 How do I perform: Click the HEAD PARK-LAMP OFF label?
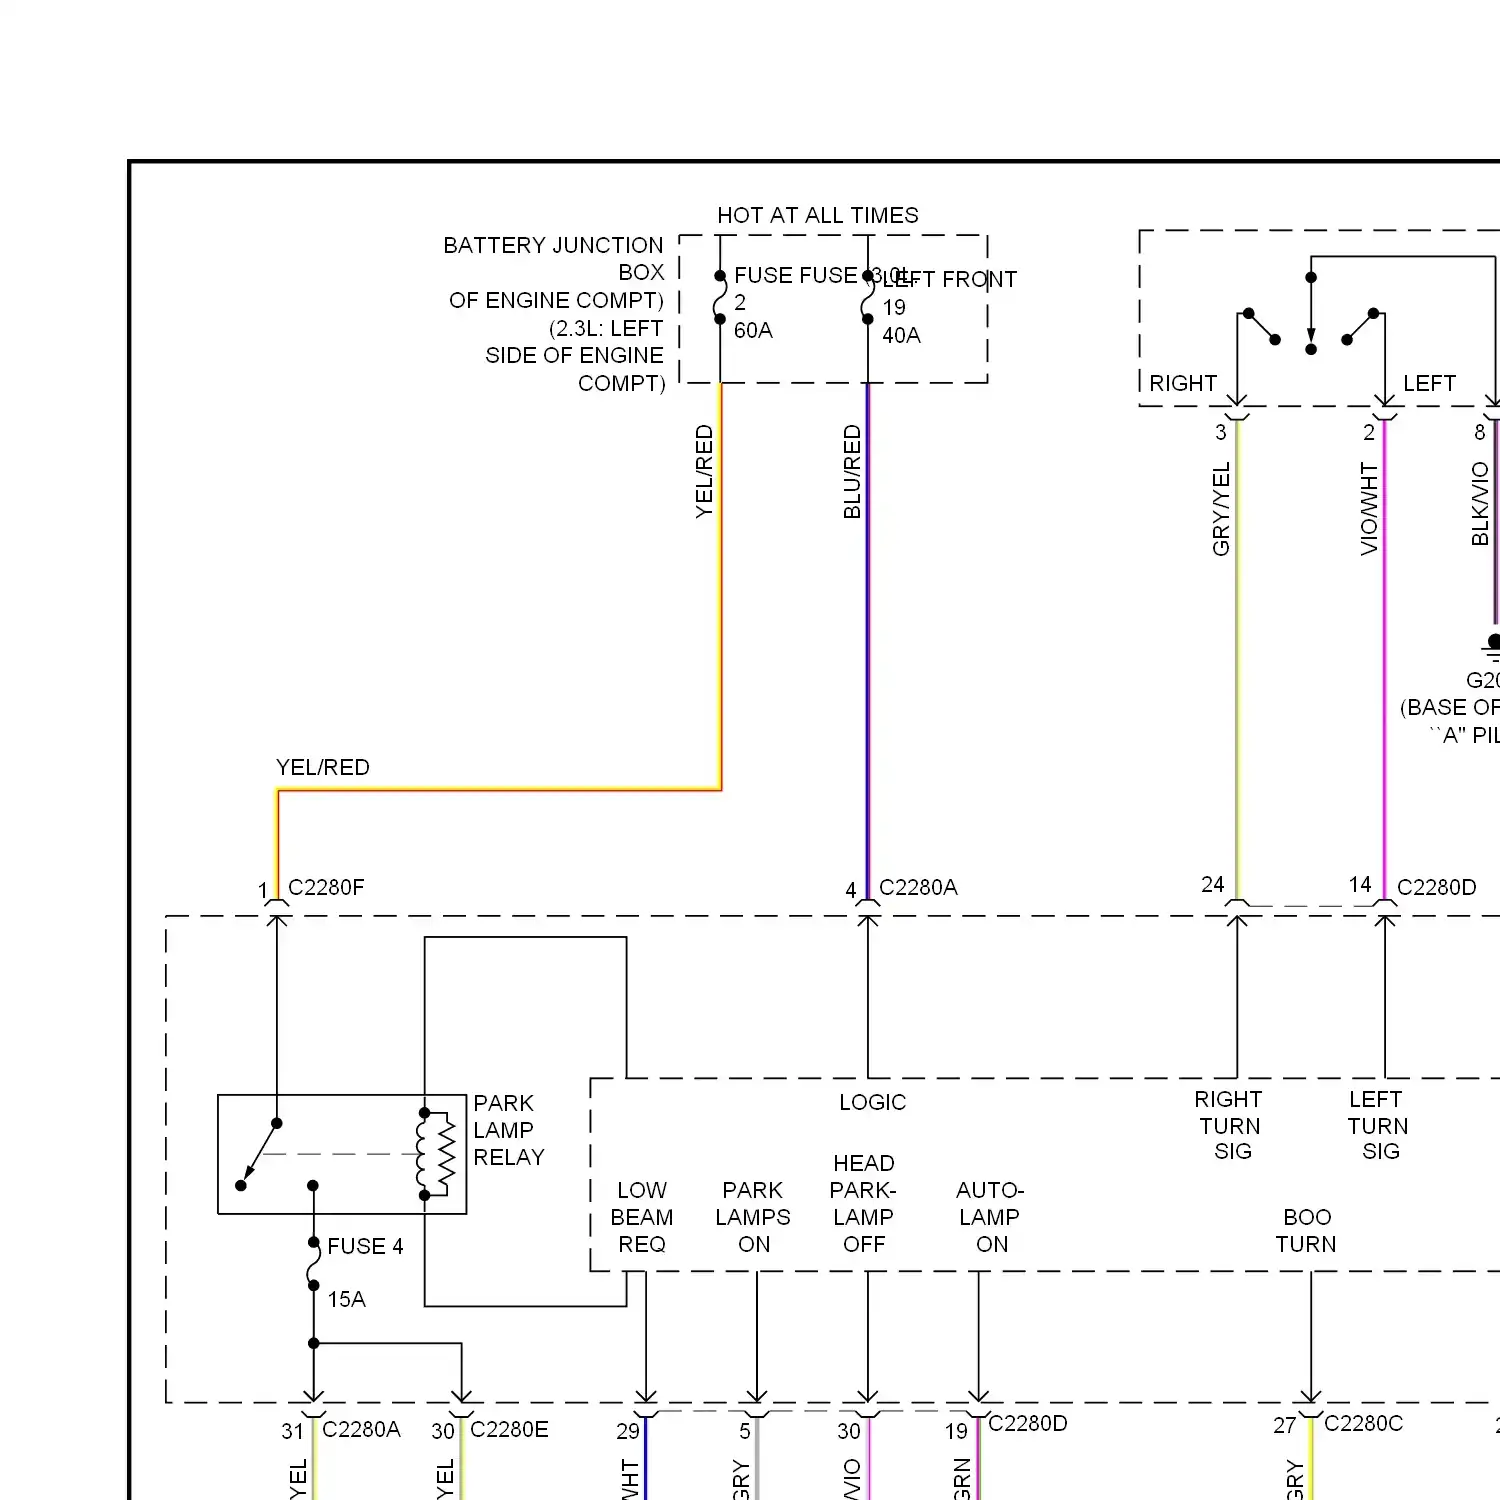(863, 1204)
